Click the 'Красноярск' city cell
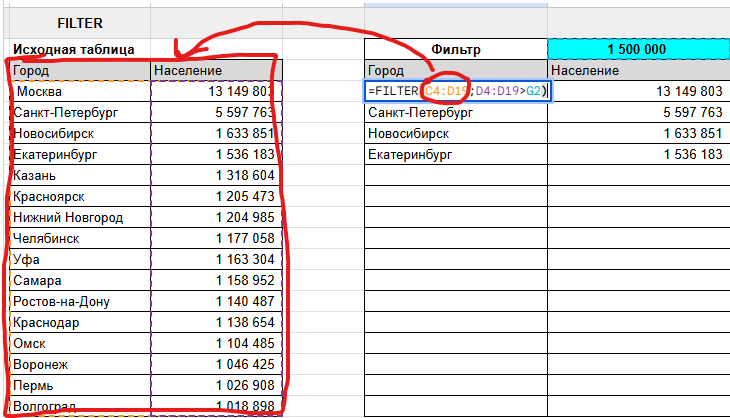The image size is (730, 418). point(80,196)
